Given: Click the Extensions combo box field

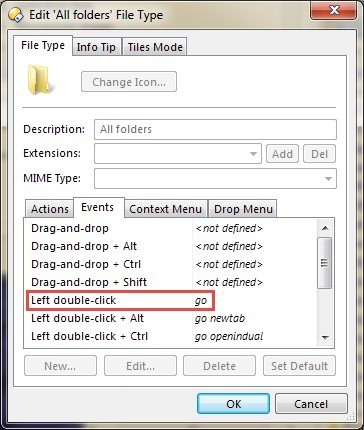Looking at the screenshot, I should point(178,154).
